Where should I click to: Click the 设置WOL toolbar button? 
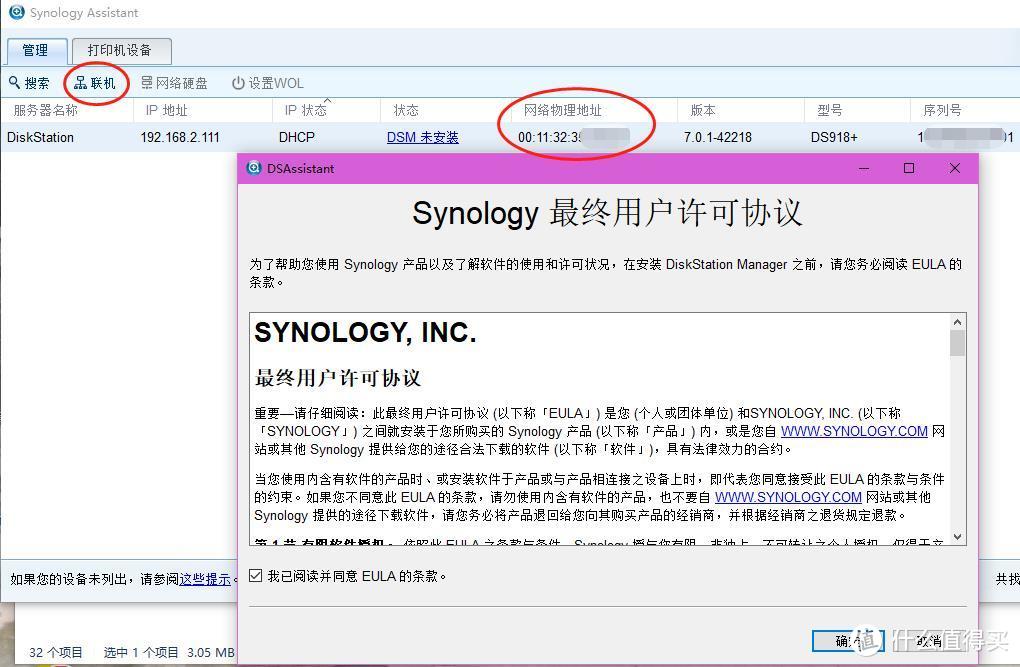[x=268, y=83]
